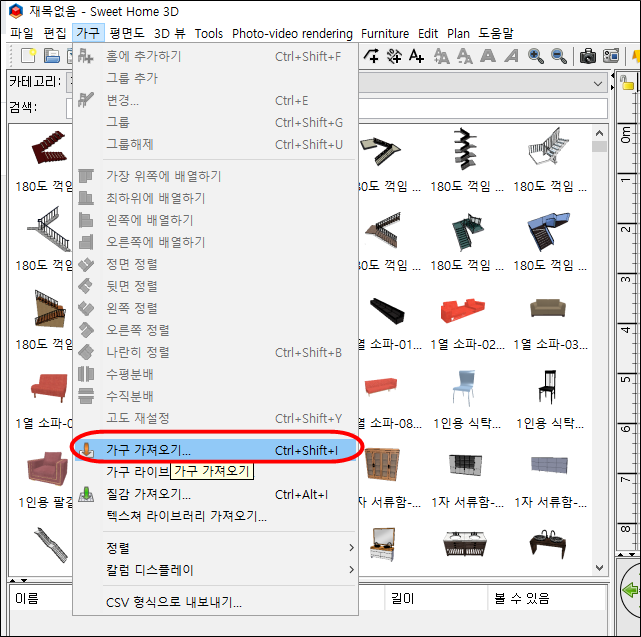The image size is (641, 637).
Task: Click the Sweet Home 3D app logo
Action: coord(16,11)
